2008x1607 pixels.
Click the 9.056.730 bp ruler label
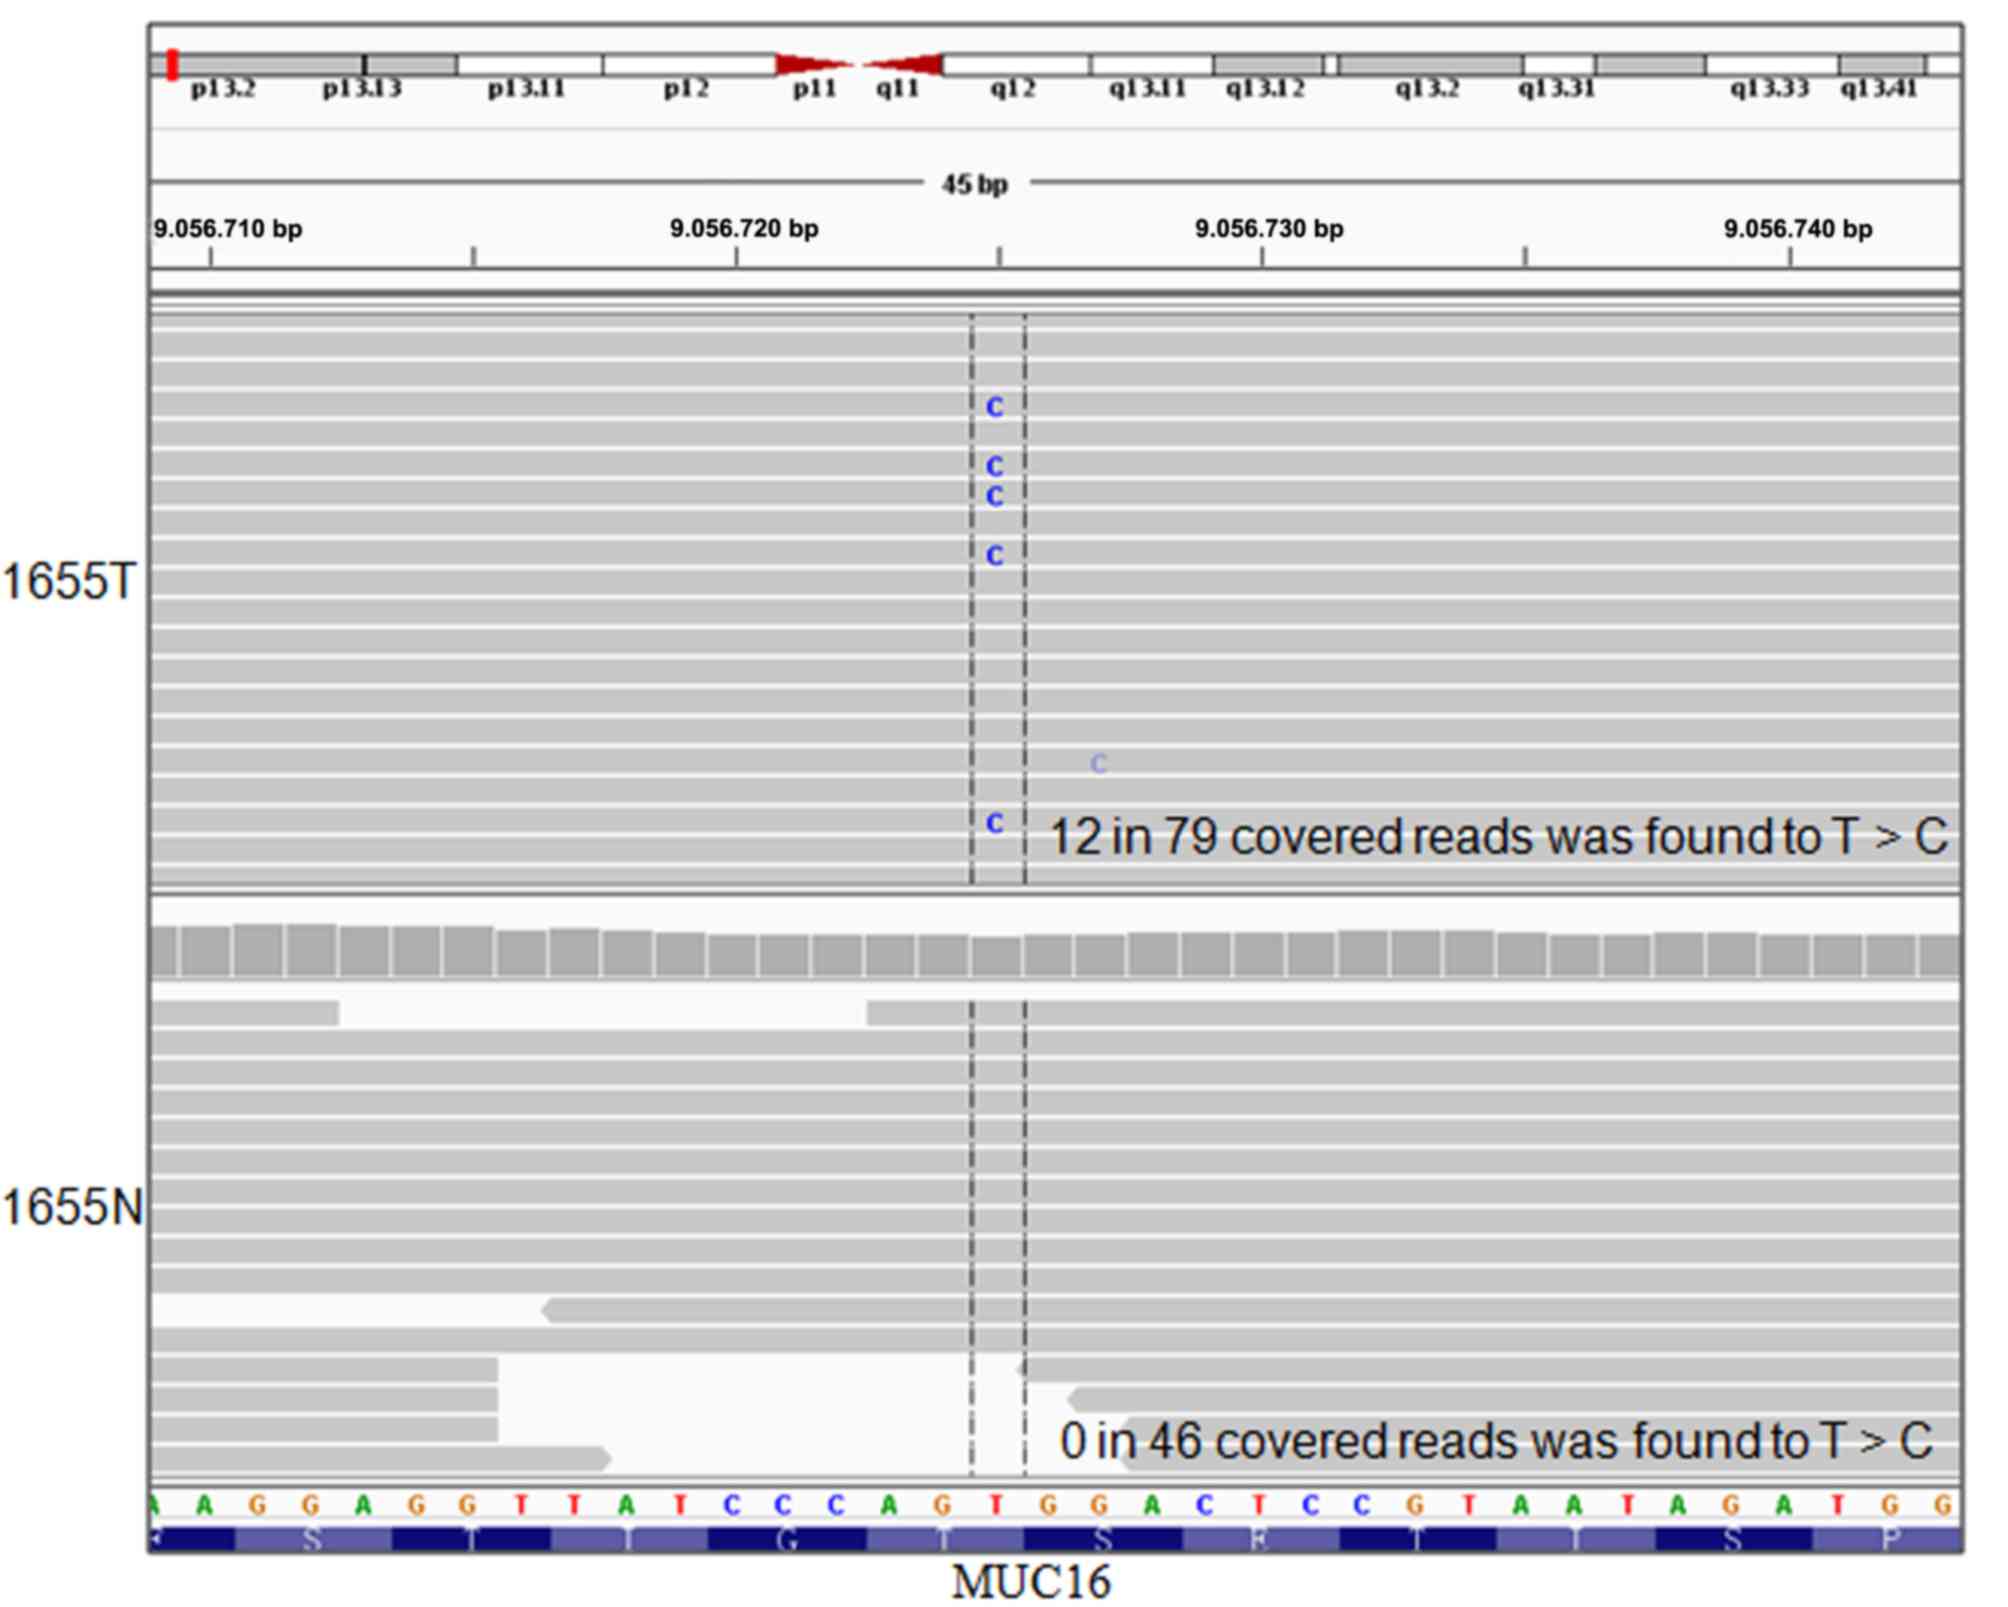coord(1269,229)
